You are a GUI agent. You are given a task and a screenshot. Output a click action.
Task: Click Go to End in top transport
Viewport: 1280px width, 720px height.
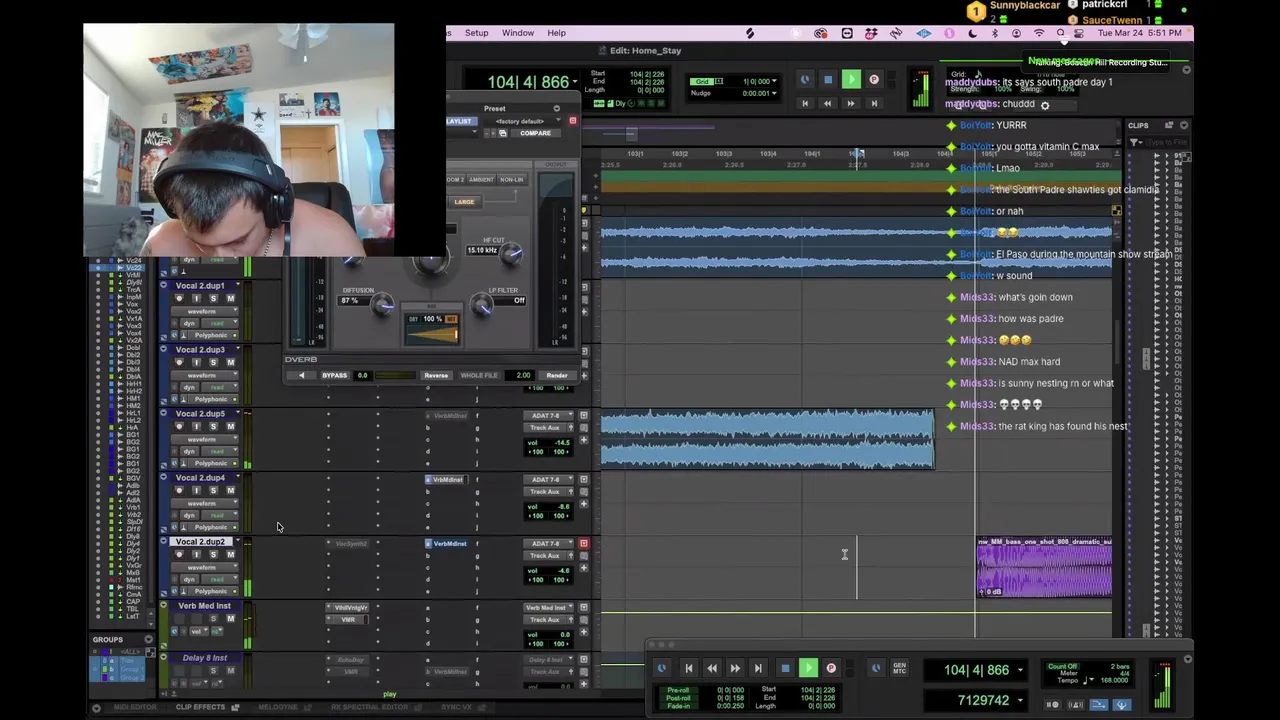[874, 103]
